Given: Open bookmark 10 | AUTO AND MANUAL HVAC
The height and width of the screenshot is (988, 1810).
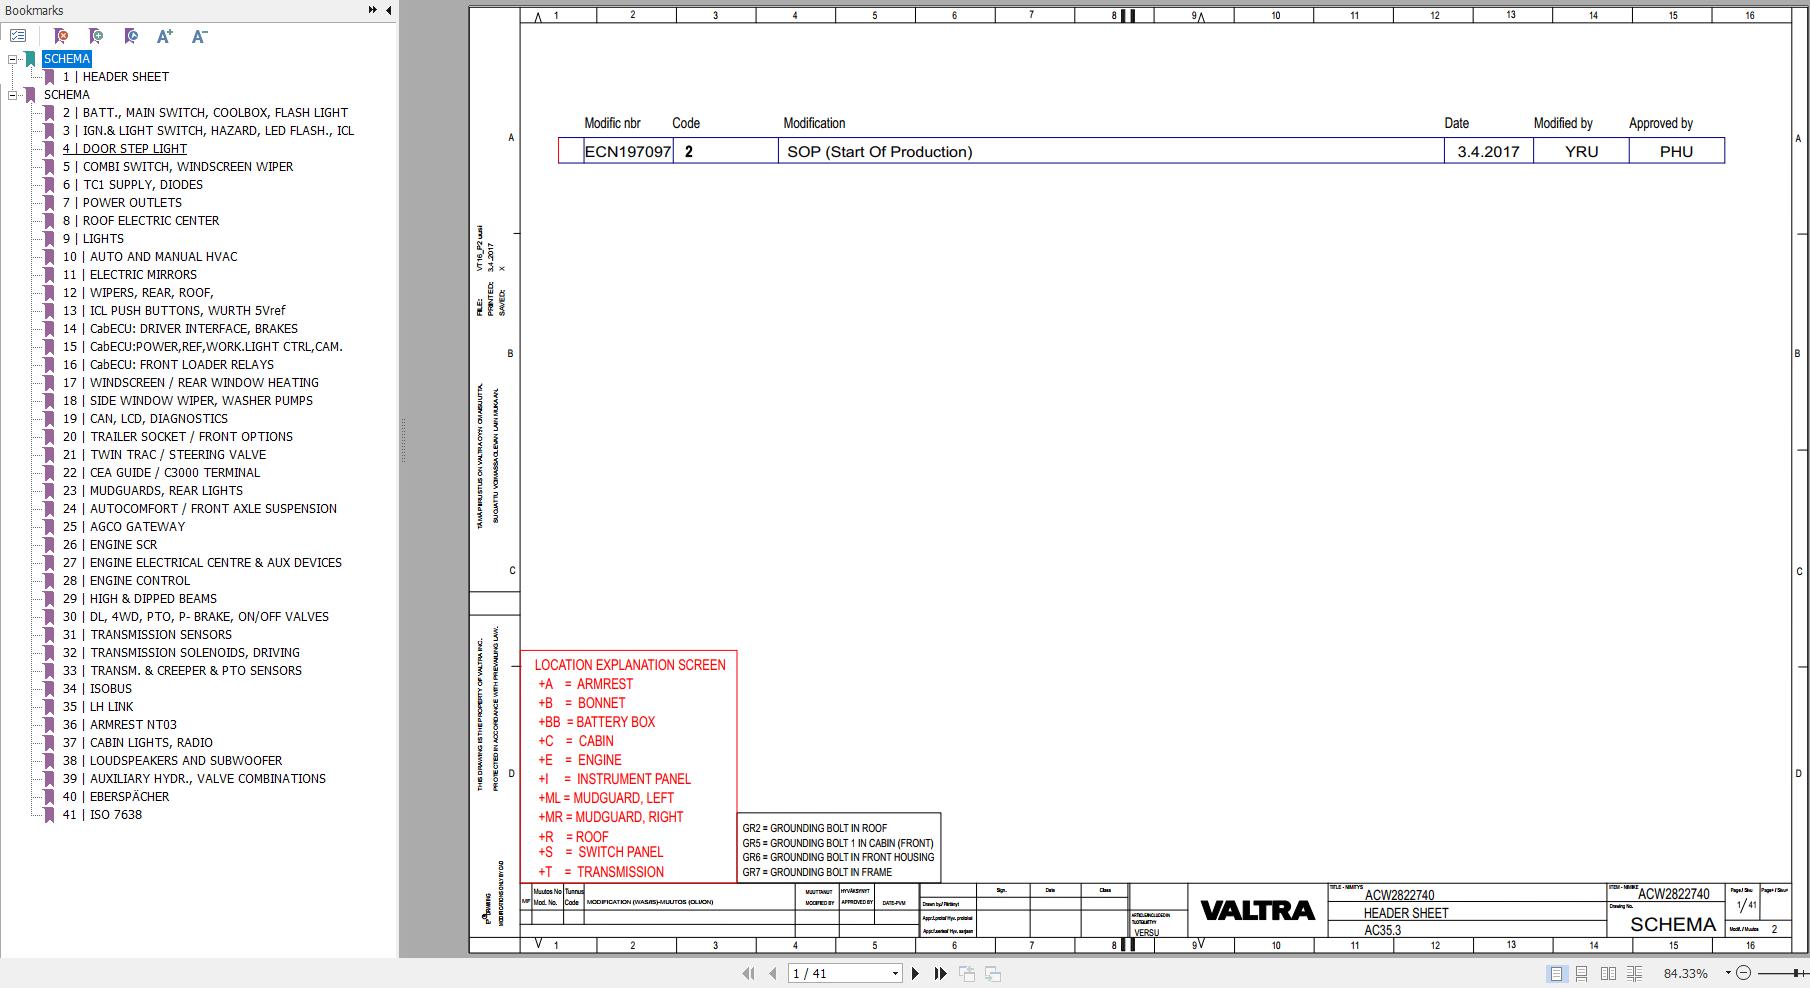Looking at the screenshot, I should tap(150, 257).
